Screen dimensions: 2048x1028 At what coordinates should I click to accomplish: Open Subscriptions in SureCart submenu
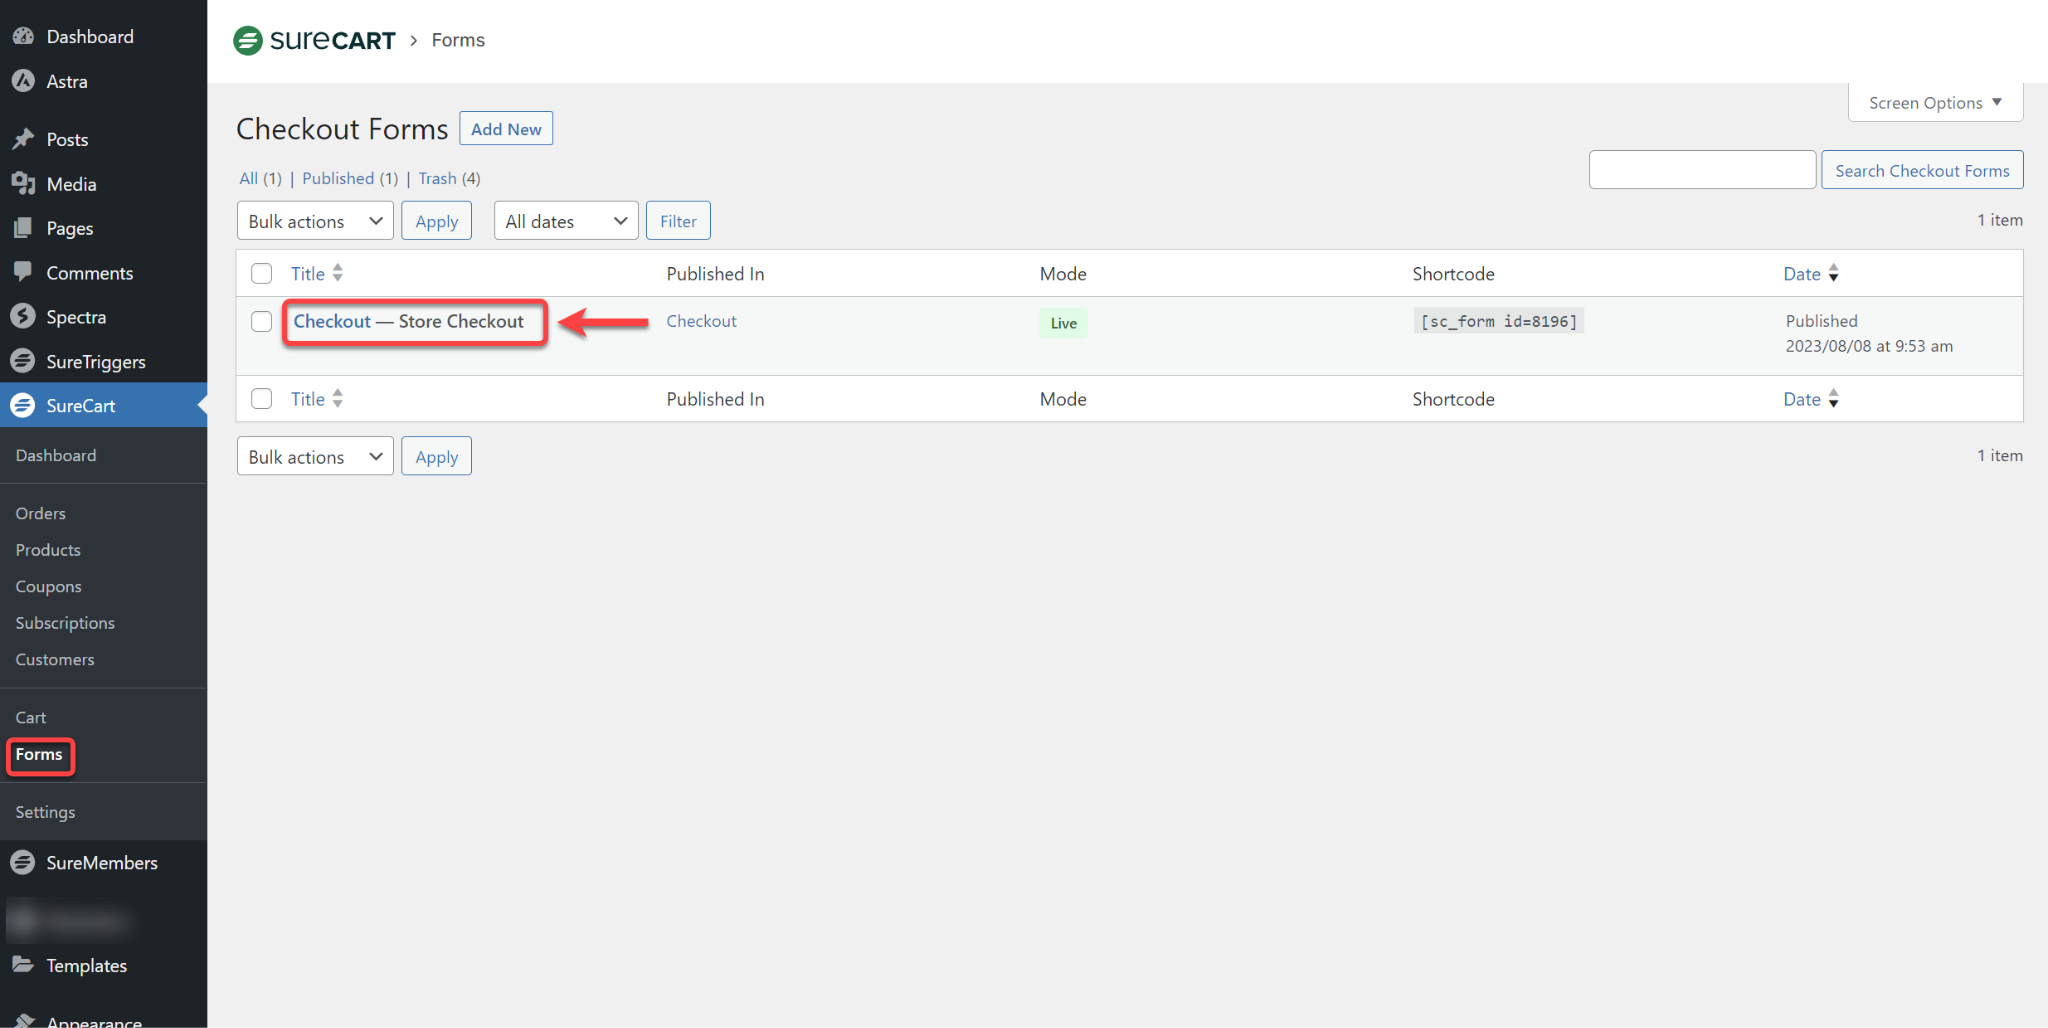65,623
